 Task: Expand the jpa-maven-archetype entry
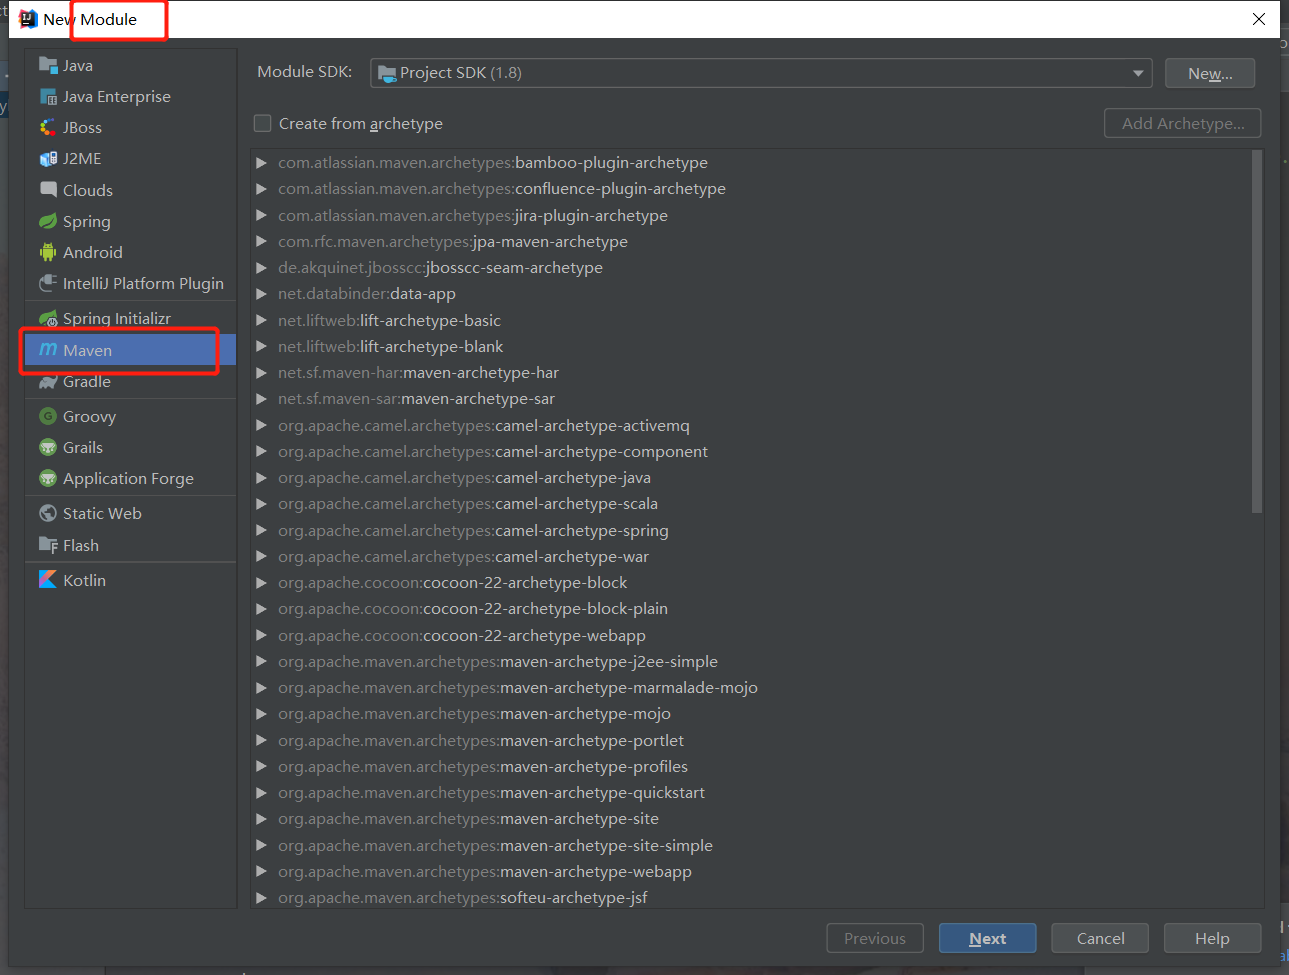(x=261, y=241)
